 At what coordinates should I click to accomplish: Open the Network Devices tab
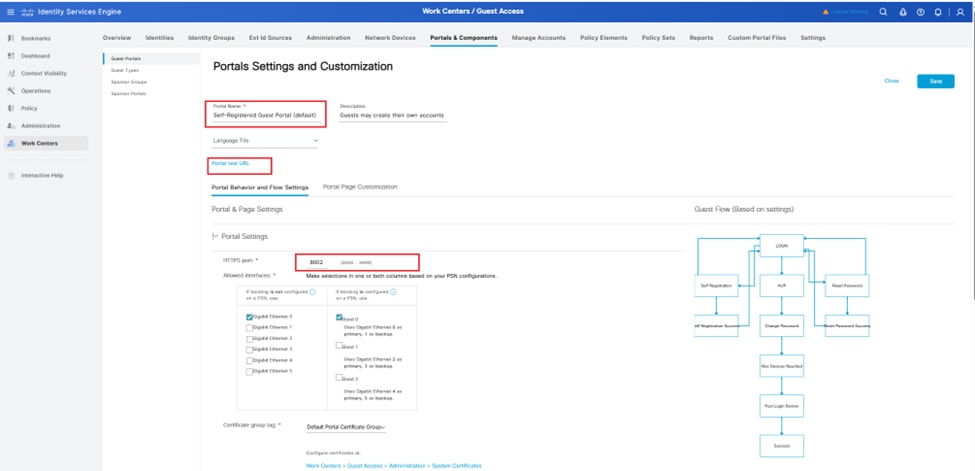390,38
